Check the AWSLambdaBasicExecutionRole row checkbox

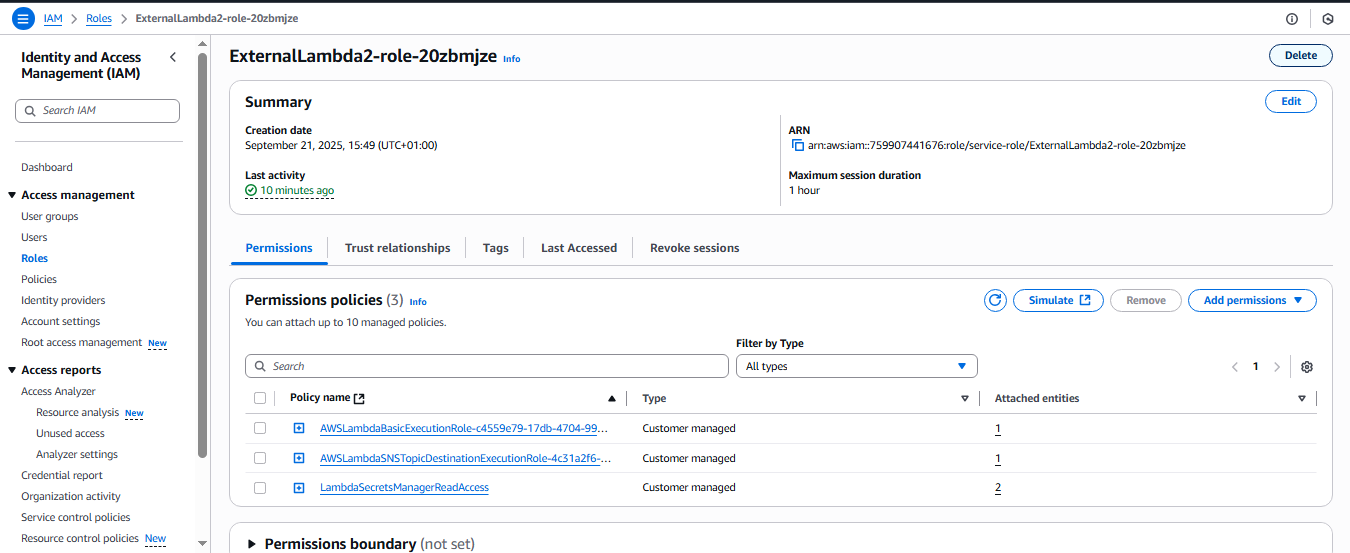260,428
